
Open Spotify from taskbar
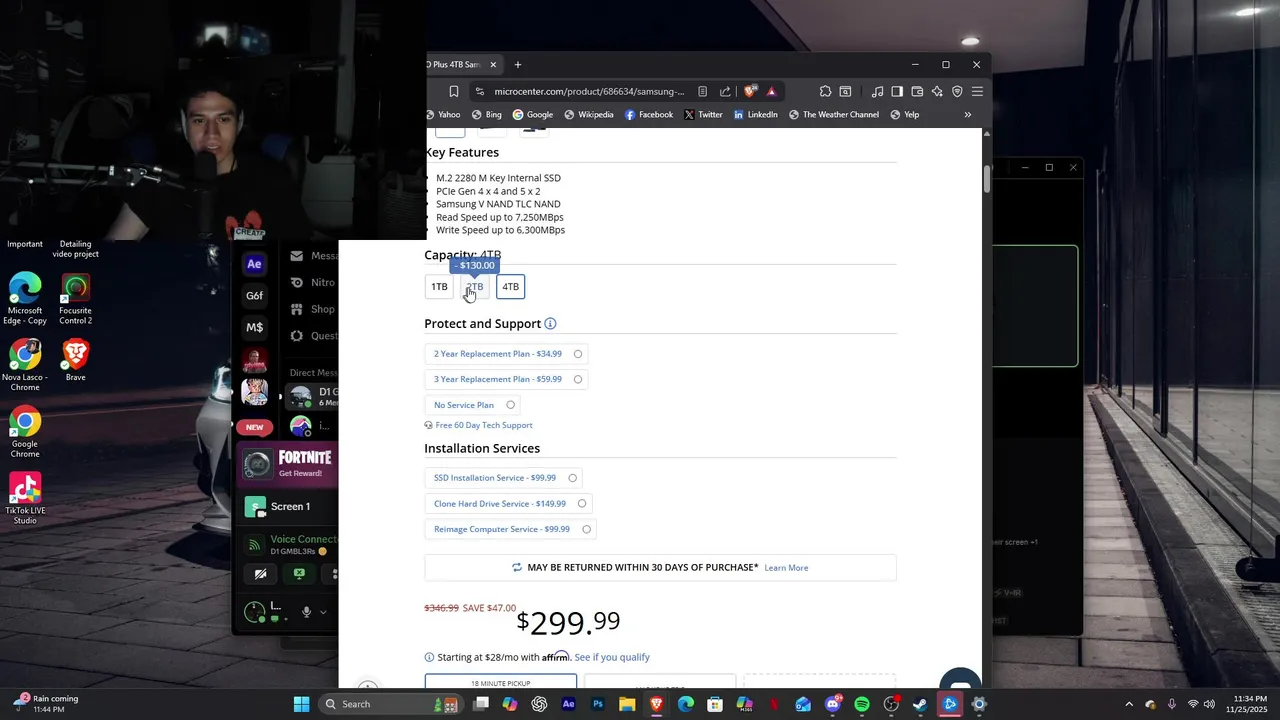(862, 704)
